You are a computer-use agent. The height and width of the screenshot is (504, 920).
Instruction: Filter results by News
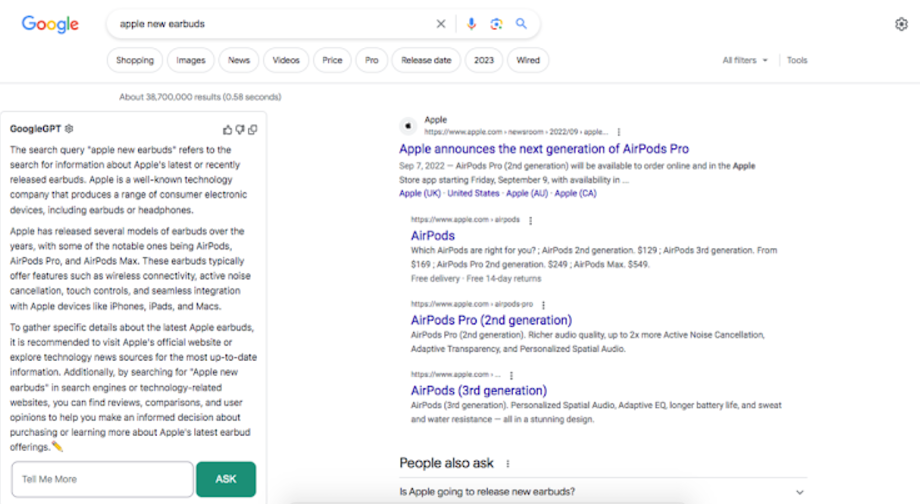click(x=239, y=60)
